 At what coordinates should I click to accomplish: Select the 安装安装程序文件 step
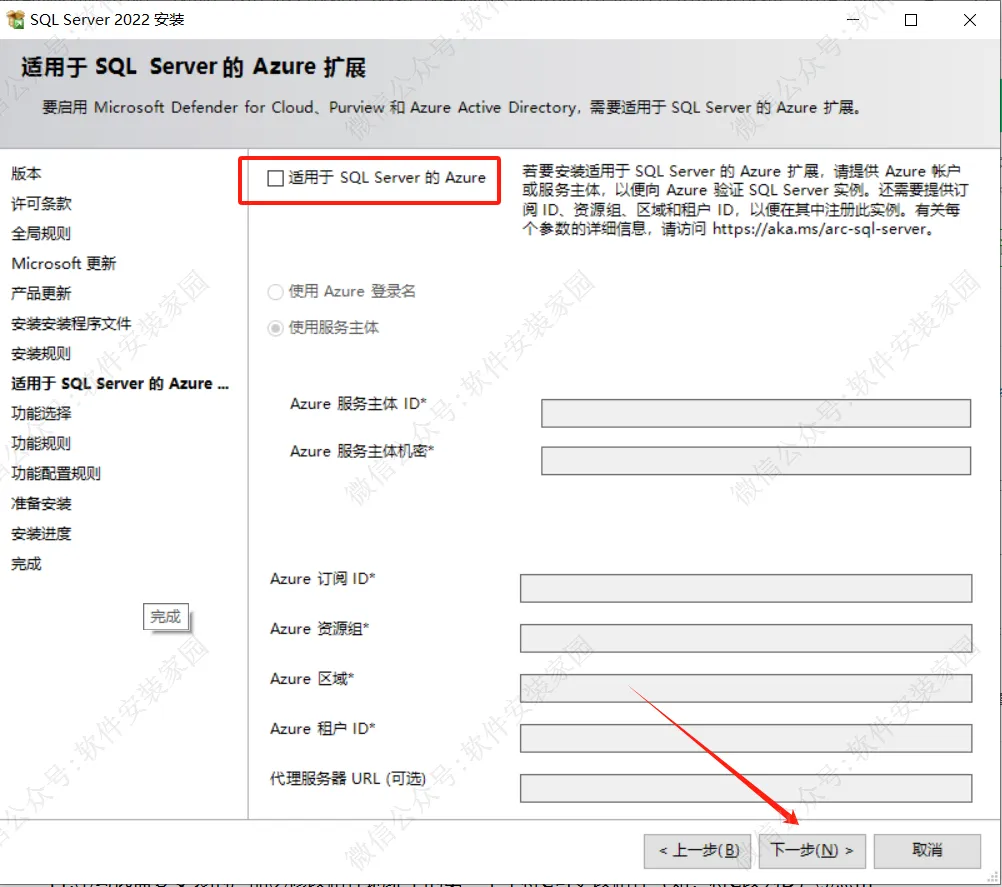[71, 323]
